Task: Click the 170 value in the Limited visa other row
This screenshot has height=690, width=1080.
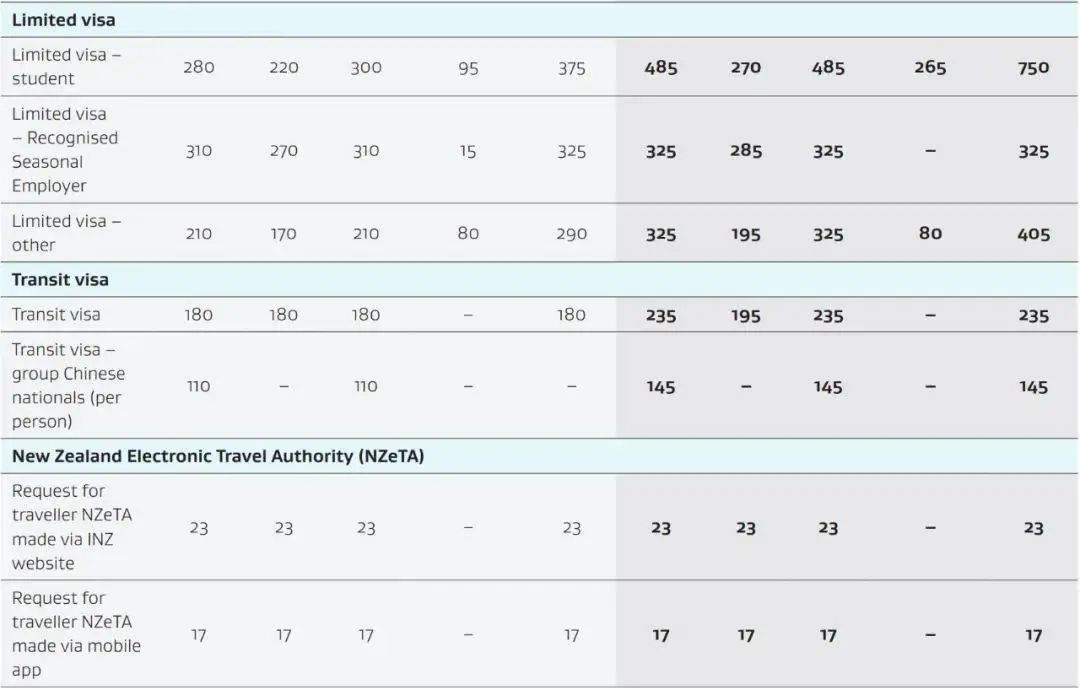Action: point(283,234)
